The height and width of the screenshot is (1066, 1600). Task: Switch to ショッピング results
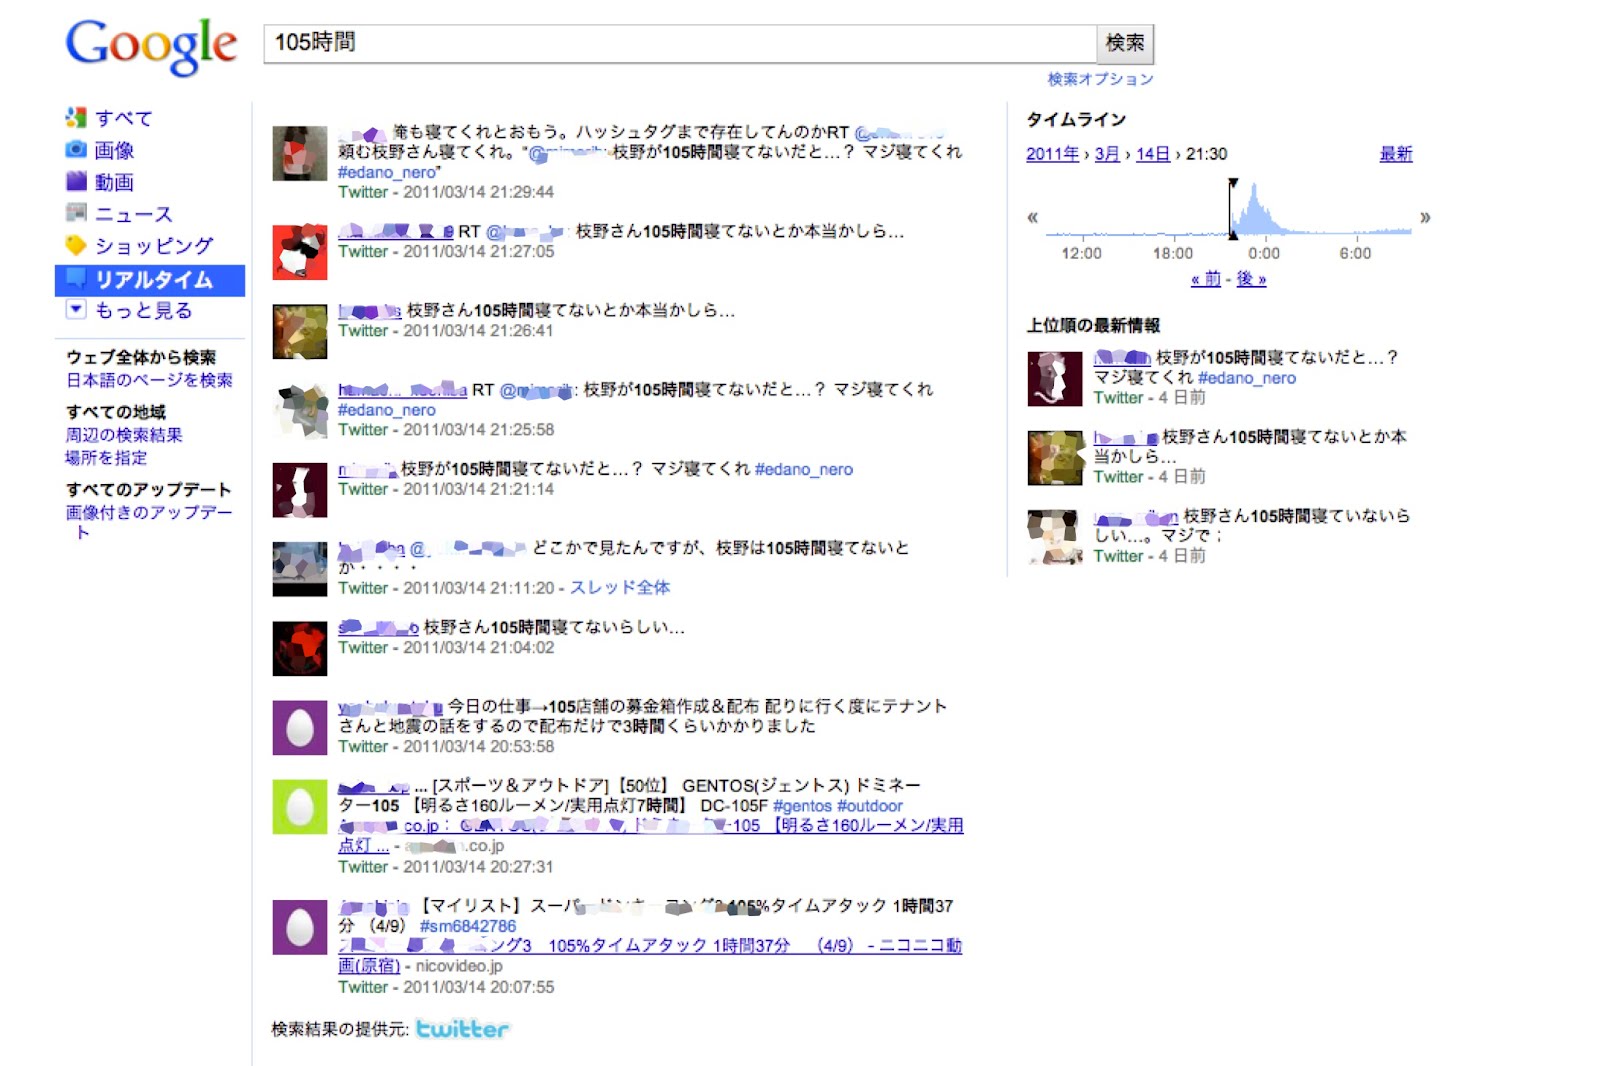[154, 246]
